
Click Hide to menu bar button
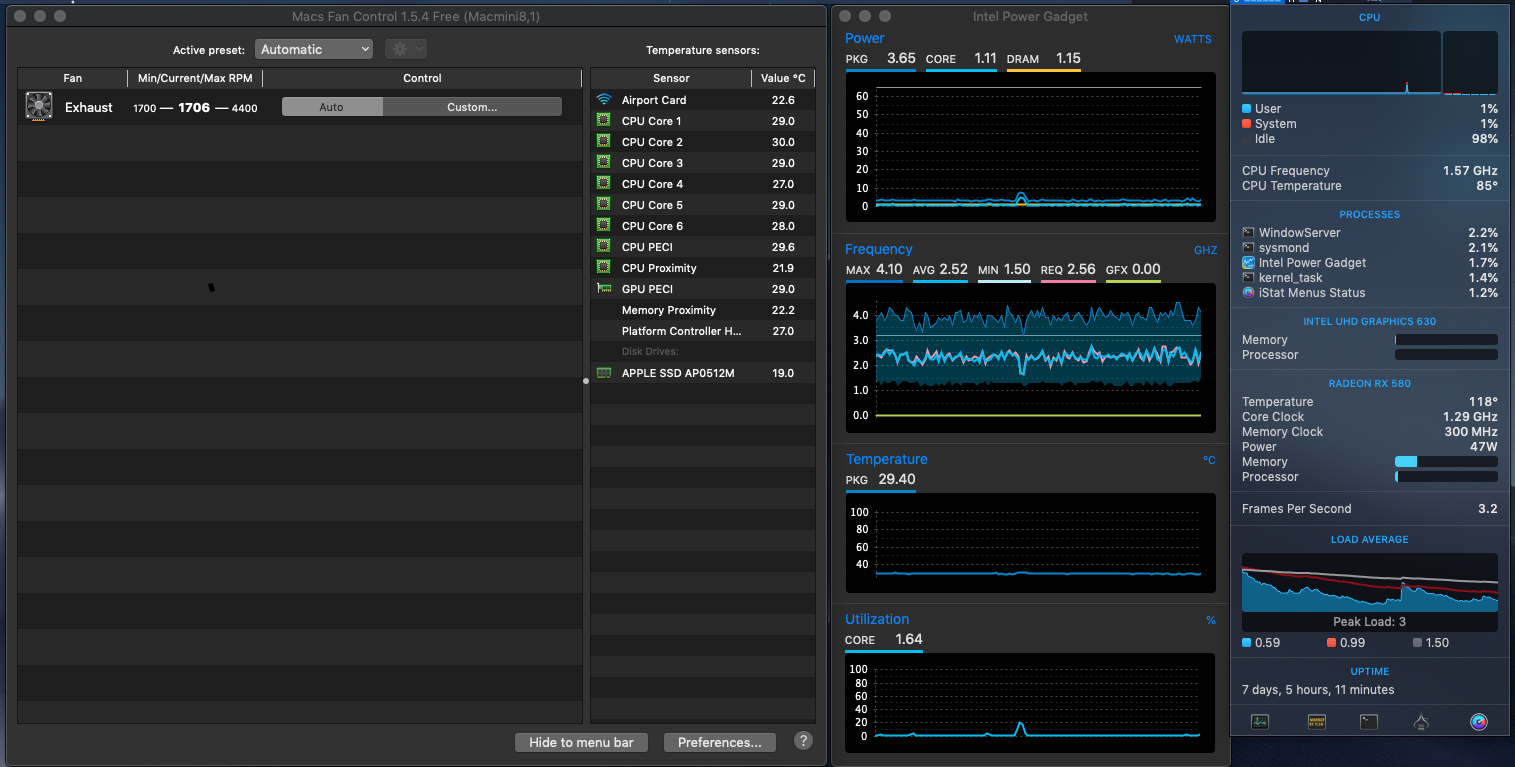[581, 742]
